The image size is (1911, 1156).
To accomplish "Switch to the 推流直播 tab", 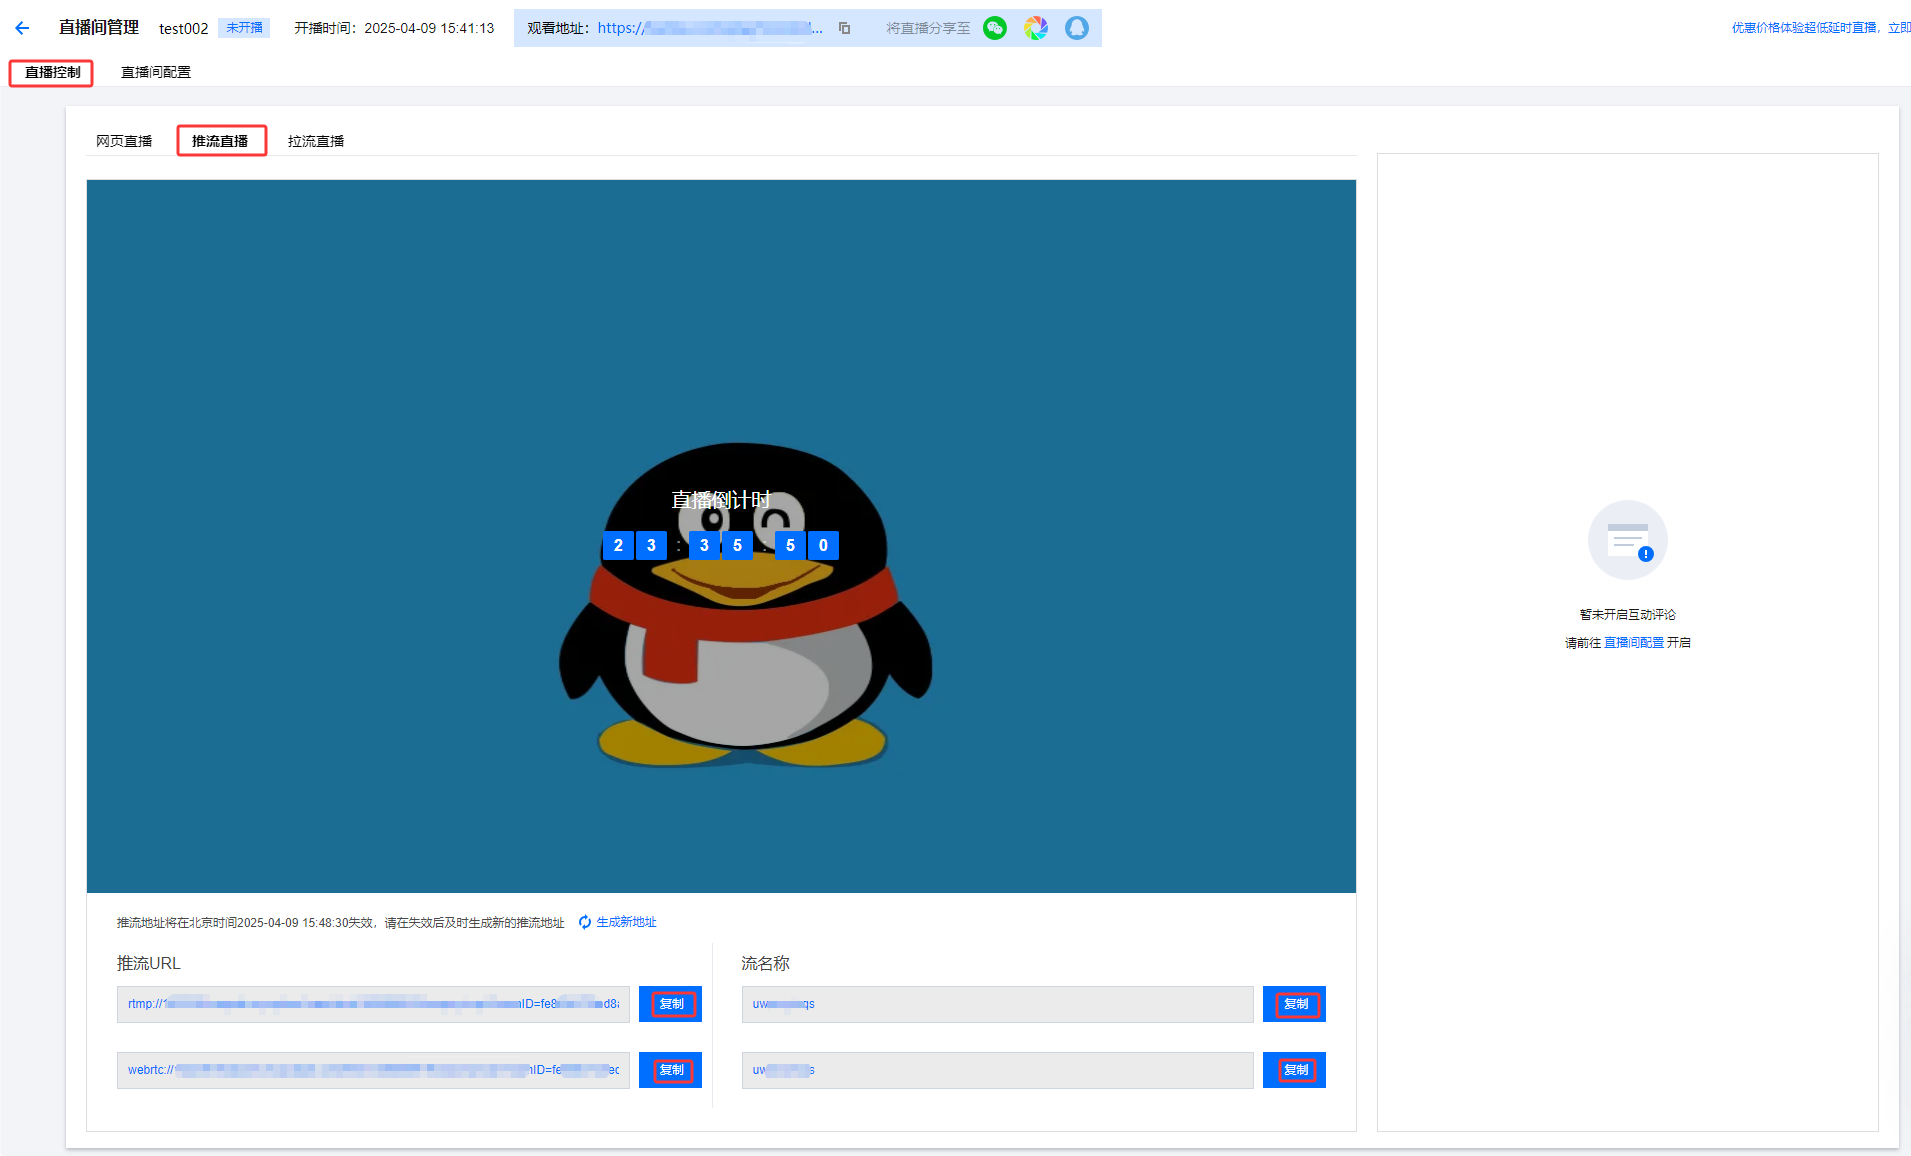I will coord(221,141).
